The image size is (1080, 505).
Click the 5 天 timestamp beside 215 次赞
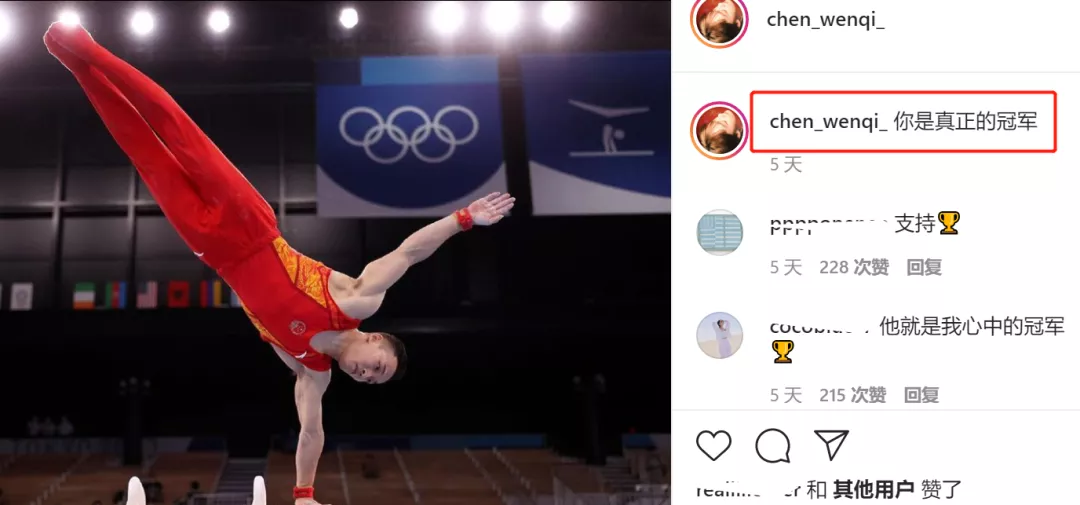pyautogui.click(x=786, y=395)
